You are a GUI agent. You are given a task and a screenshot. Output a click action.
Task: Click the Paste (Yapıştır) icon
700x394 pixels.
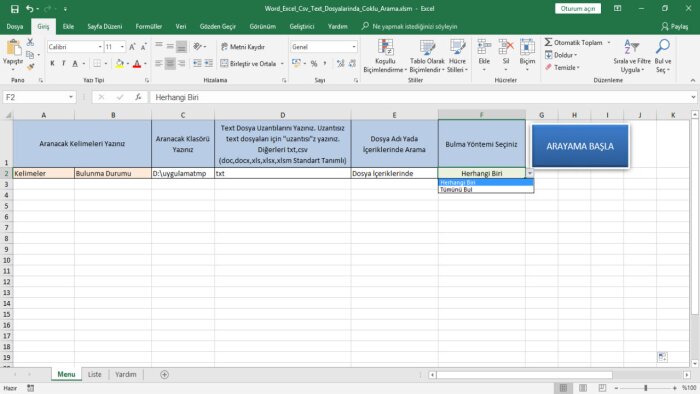pos(13,48)
